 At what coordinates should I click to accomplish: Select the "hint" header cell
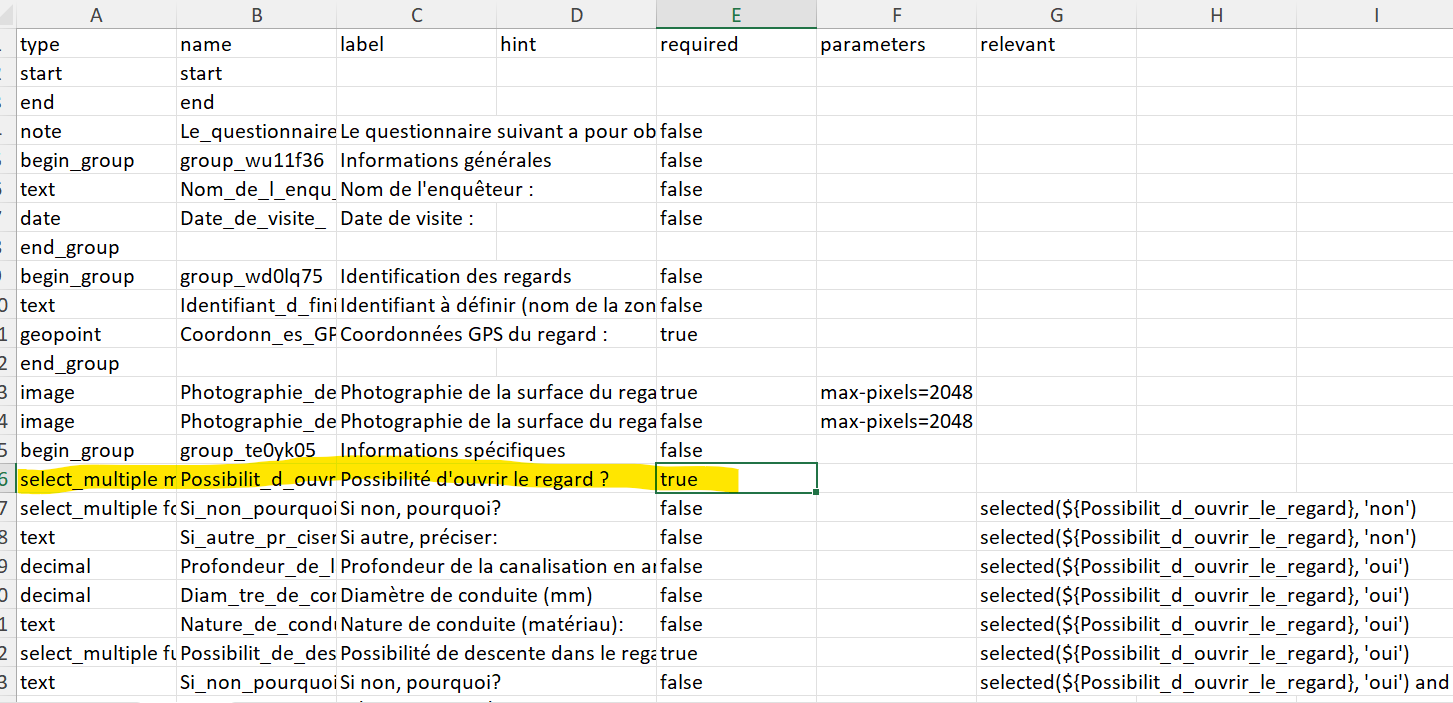(x=576, y=44)
